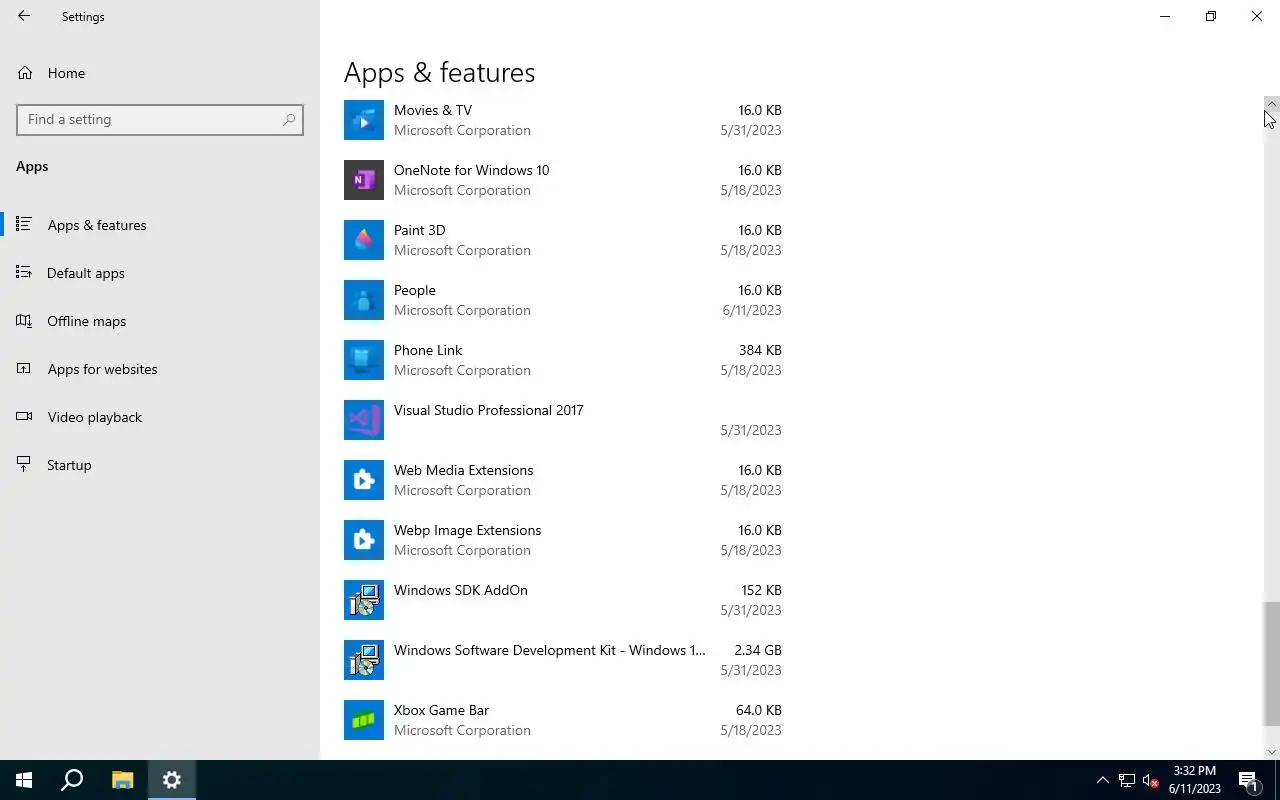The width and height of the screenshot is (1280, 800).
Task: Open taskbar Search
Action: pos(72,780)
